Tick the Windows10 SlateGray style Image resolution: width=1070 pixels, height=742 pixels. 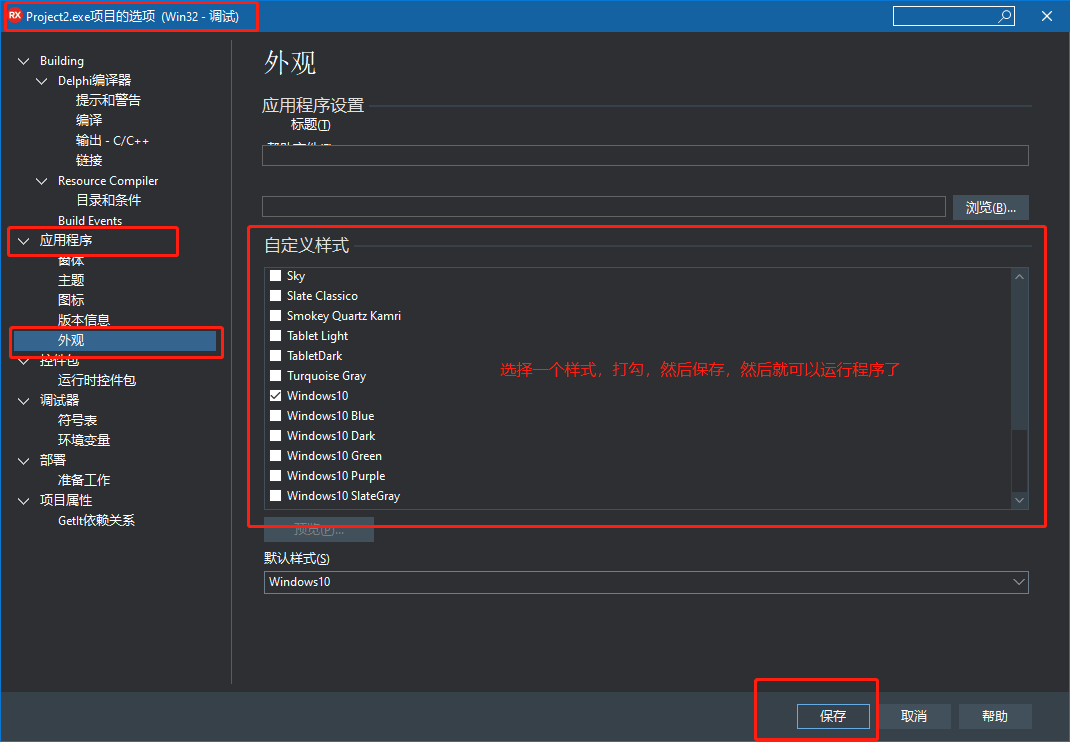pyautogui.click(x=276, y=496)
